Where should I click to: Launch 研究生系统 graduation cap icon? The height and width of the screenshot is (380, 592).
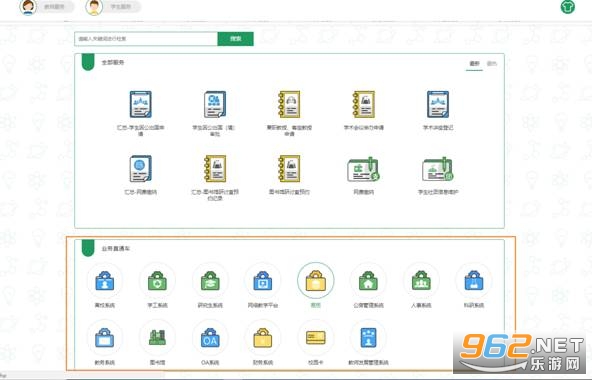click(210, 281)
